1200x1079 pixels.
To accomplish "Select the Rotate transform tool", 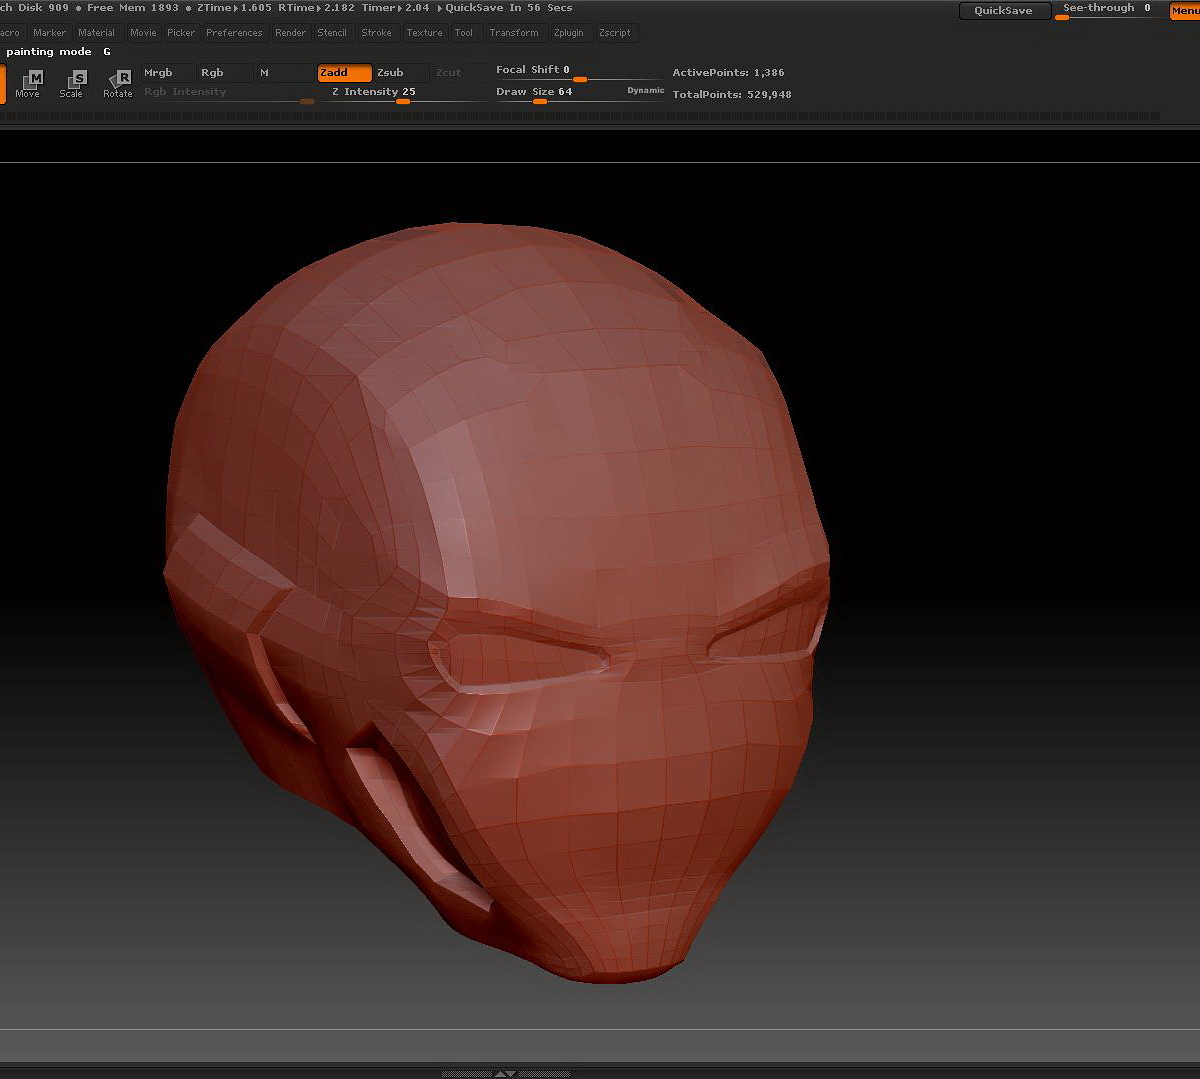I will 117,83.
